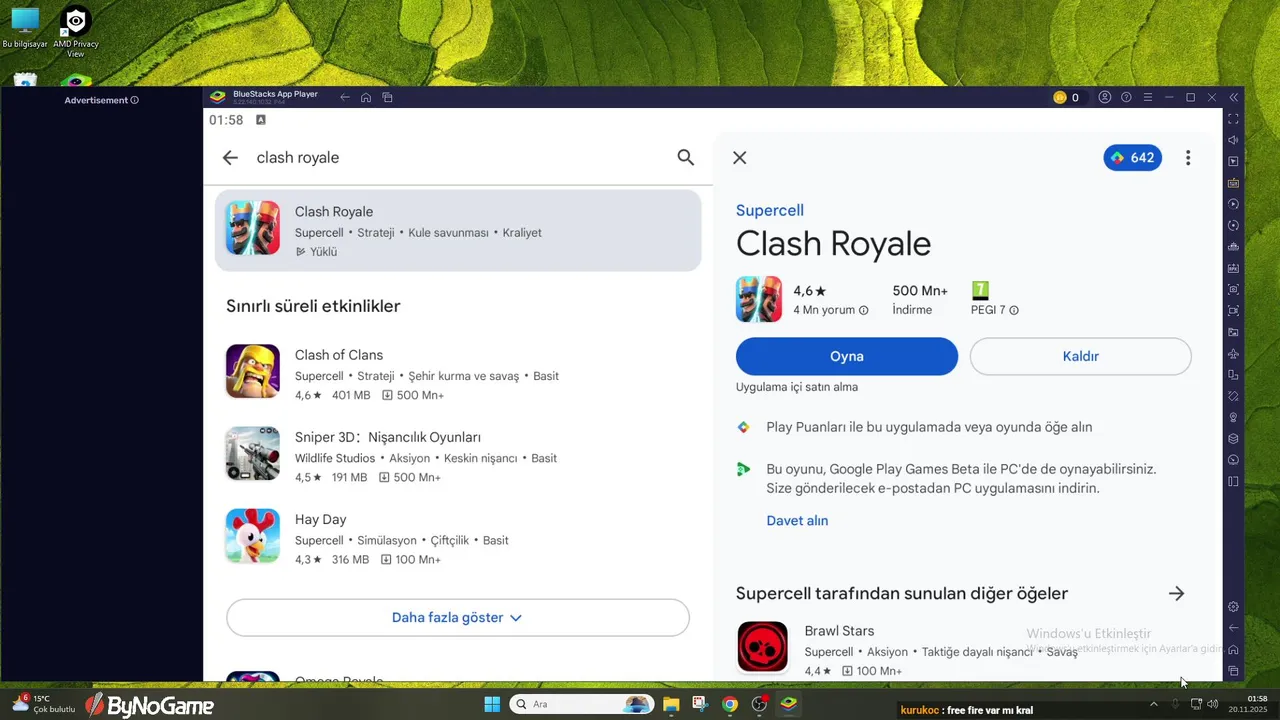Click the Android back arrow in sidebar
The height and width of the screenshot is (720, 1280).
[x=1233, y=628]
